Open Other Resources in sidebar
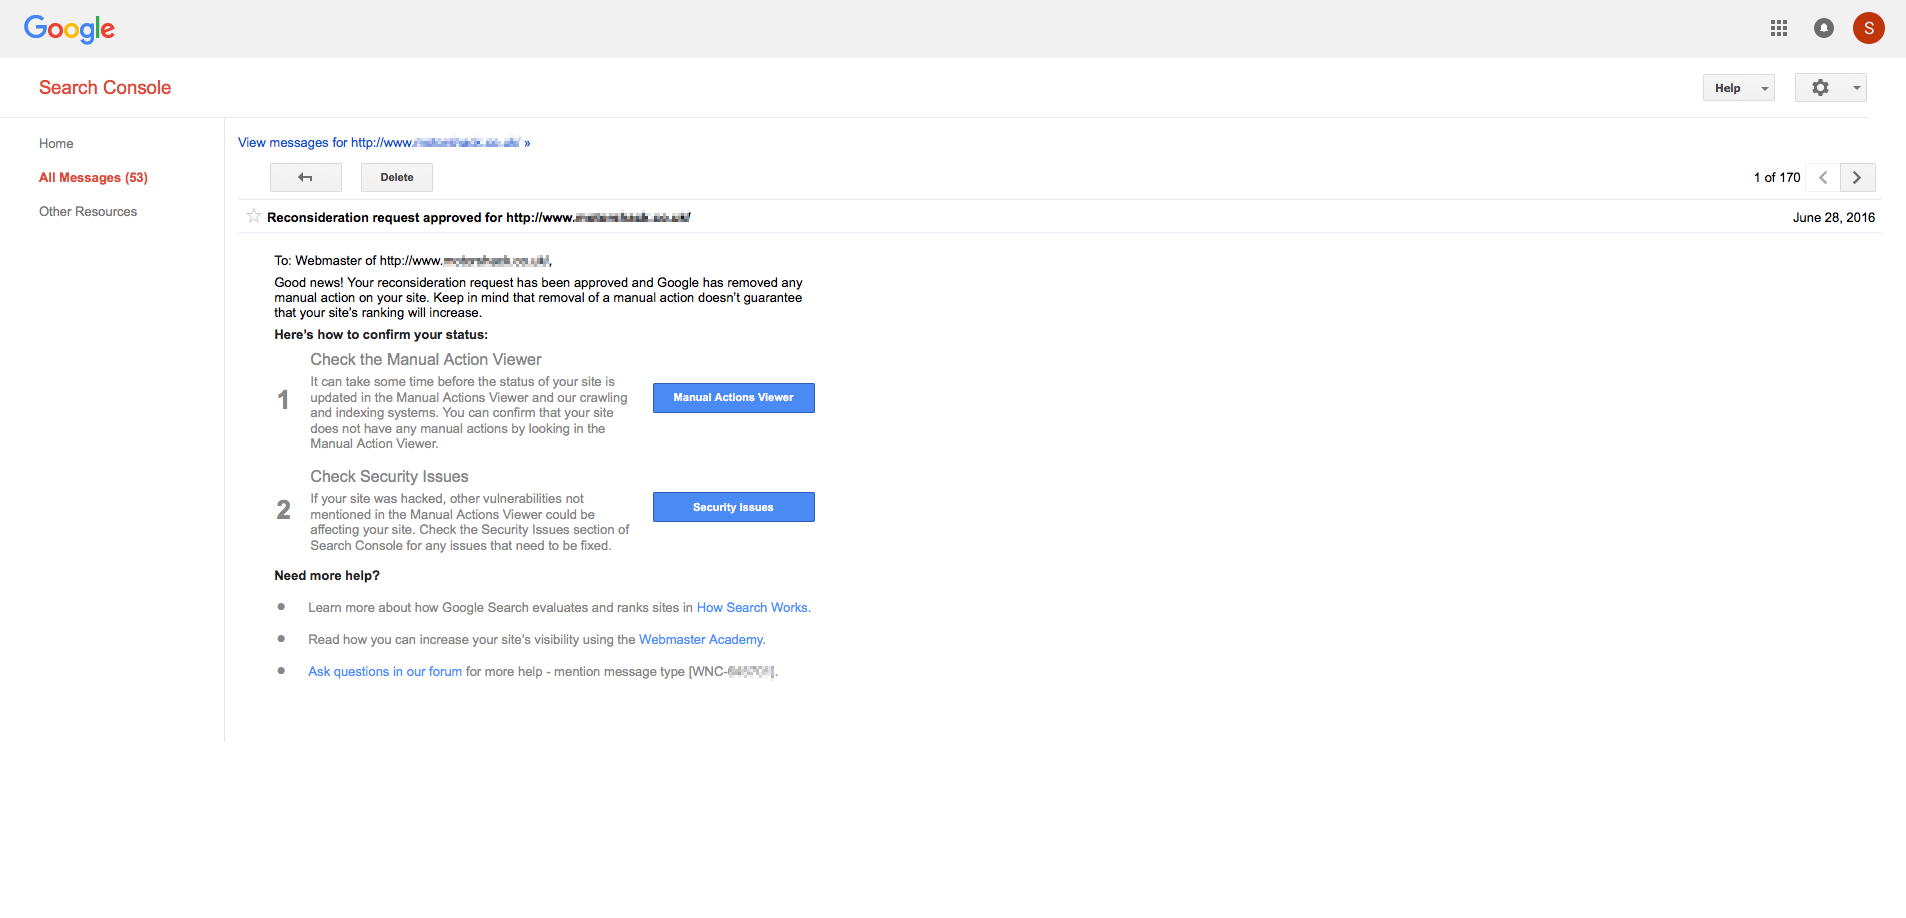The image size is (1906, 918). coord(88,212)
